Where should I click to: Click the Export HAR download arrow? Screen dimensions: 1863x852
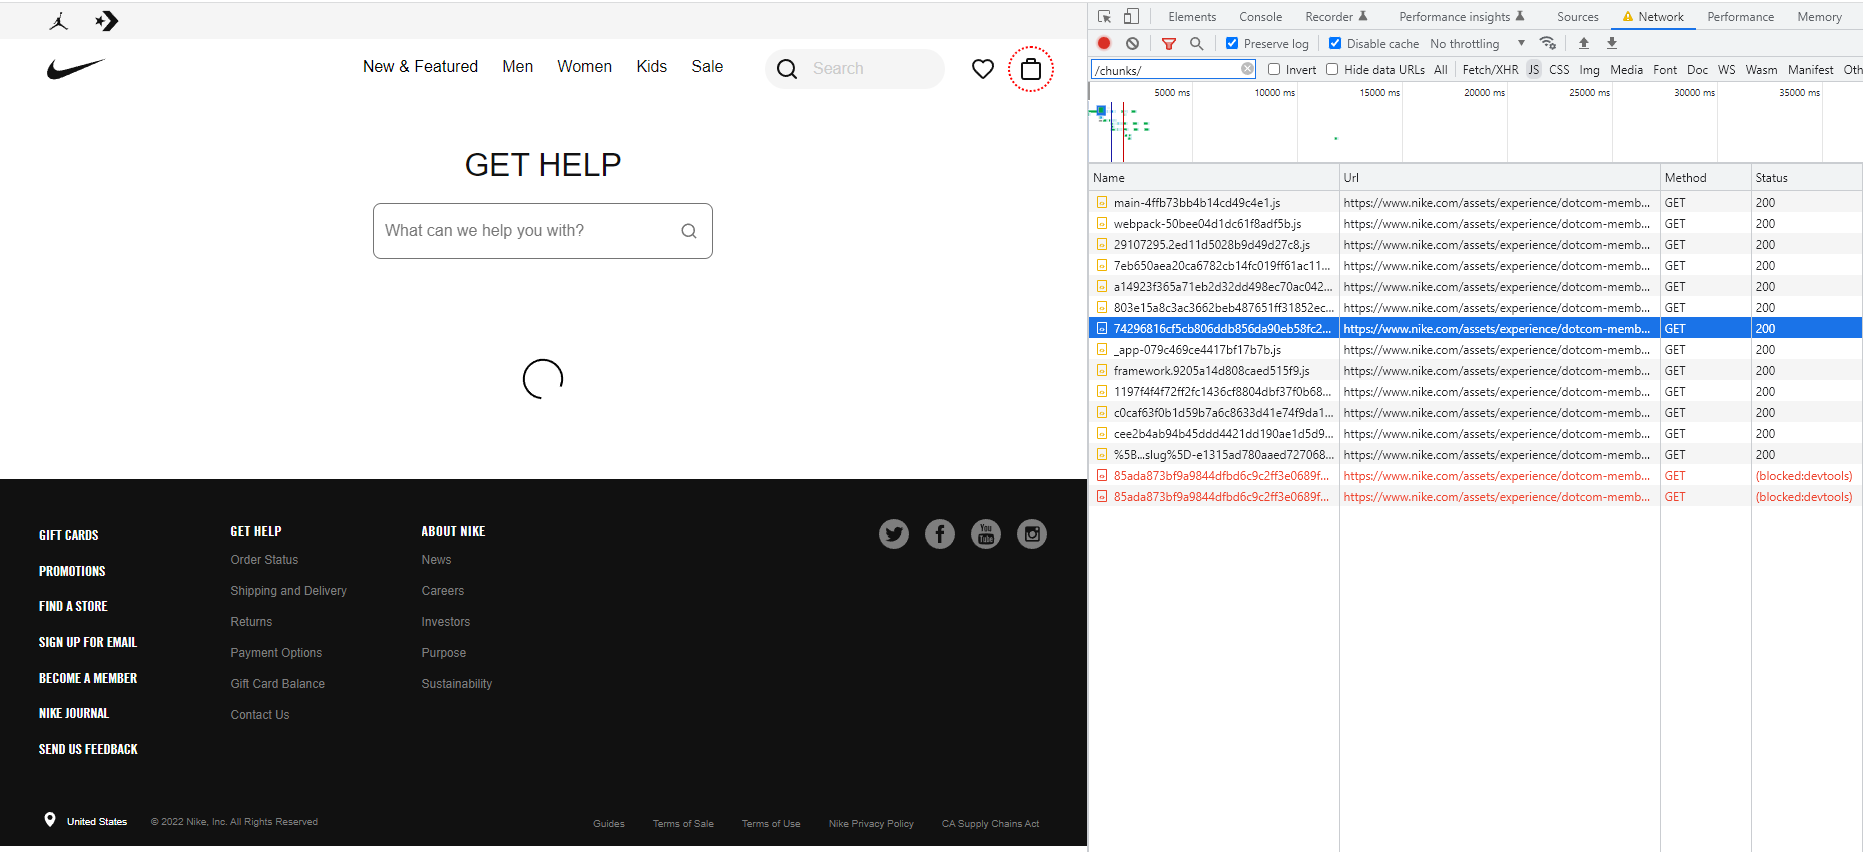point(1612,43)
